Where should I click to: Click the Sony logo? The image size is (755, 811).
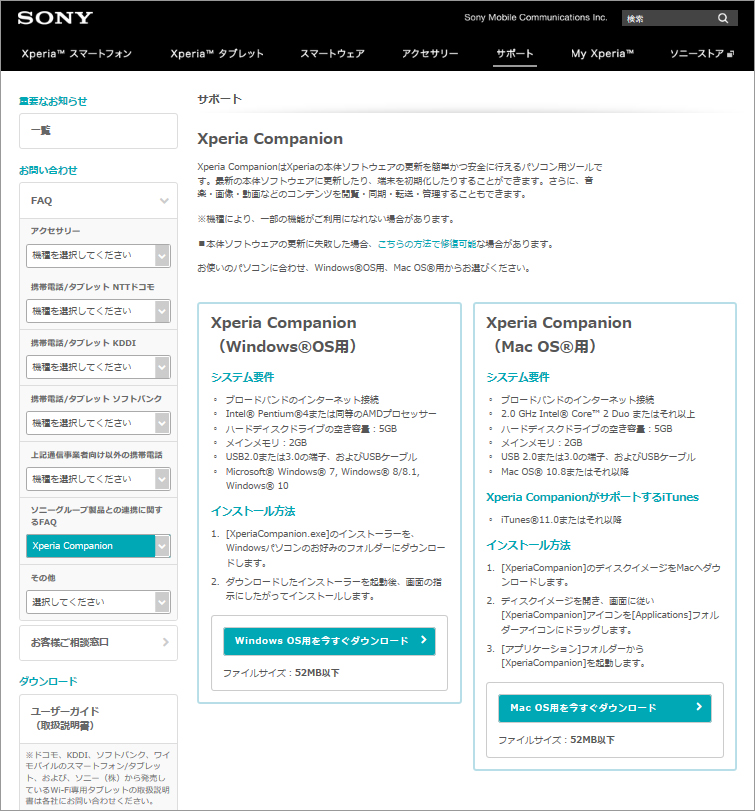tap(55, 18)
